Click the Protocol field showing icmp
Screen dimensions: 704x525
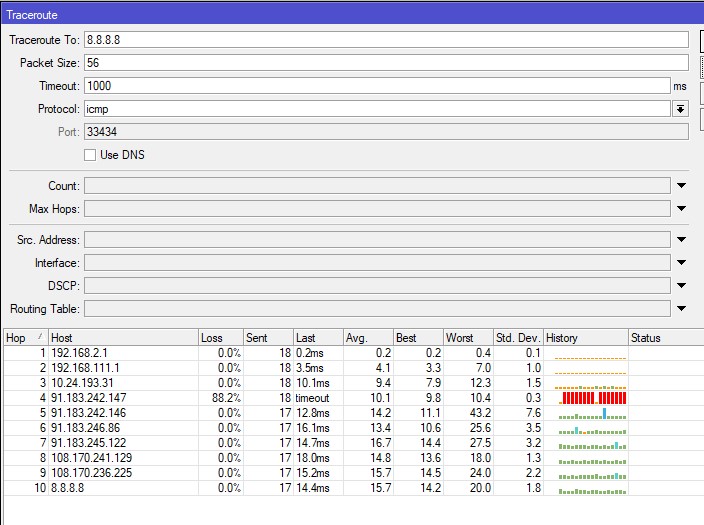coord(377,109)
